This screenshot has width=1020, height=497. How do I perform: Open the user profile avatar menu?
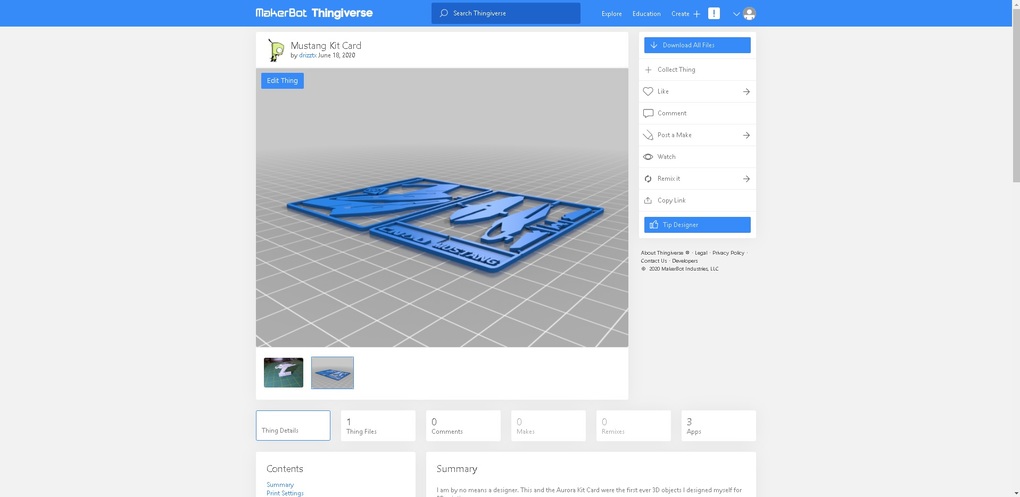pos(749,14)
